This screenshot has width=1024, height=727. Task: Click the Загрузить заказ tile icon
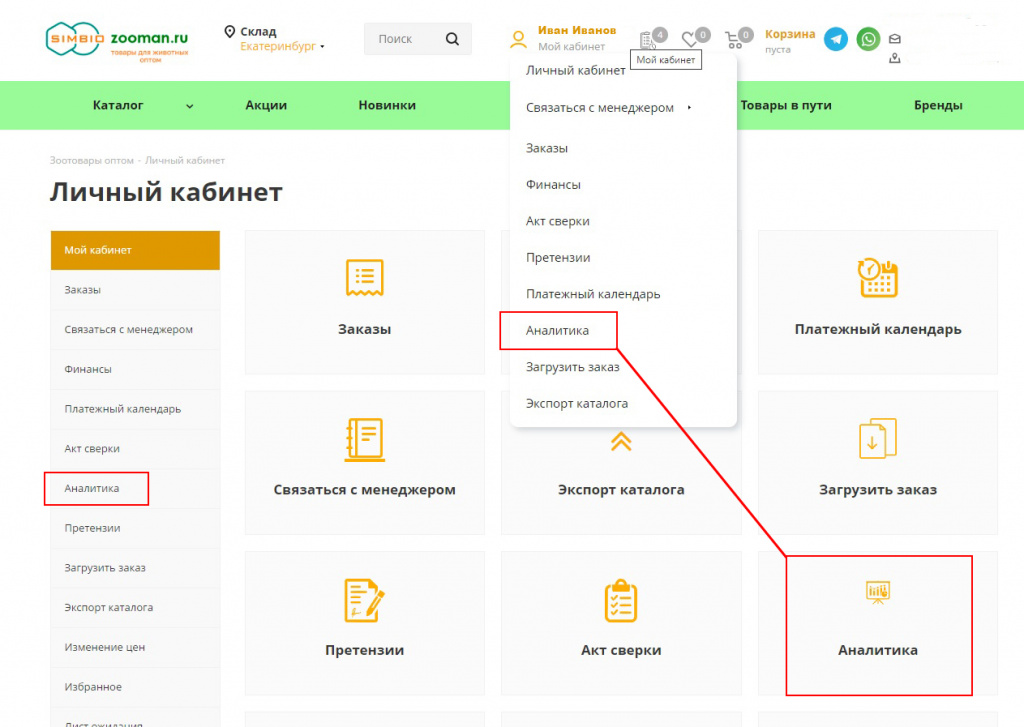[x=877, y=438]
